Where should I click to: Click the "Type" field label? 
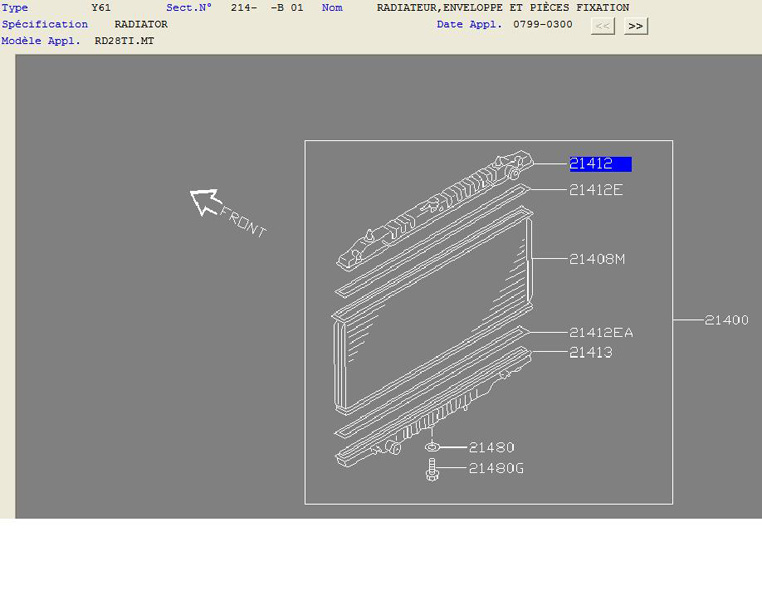15,8
